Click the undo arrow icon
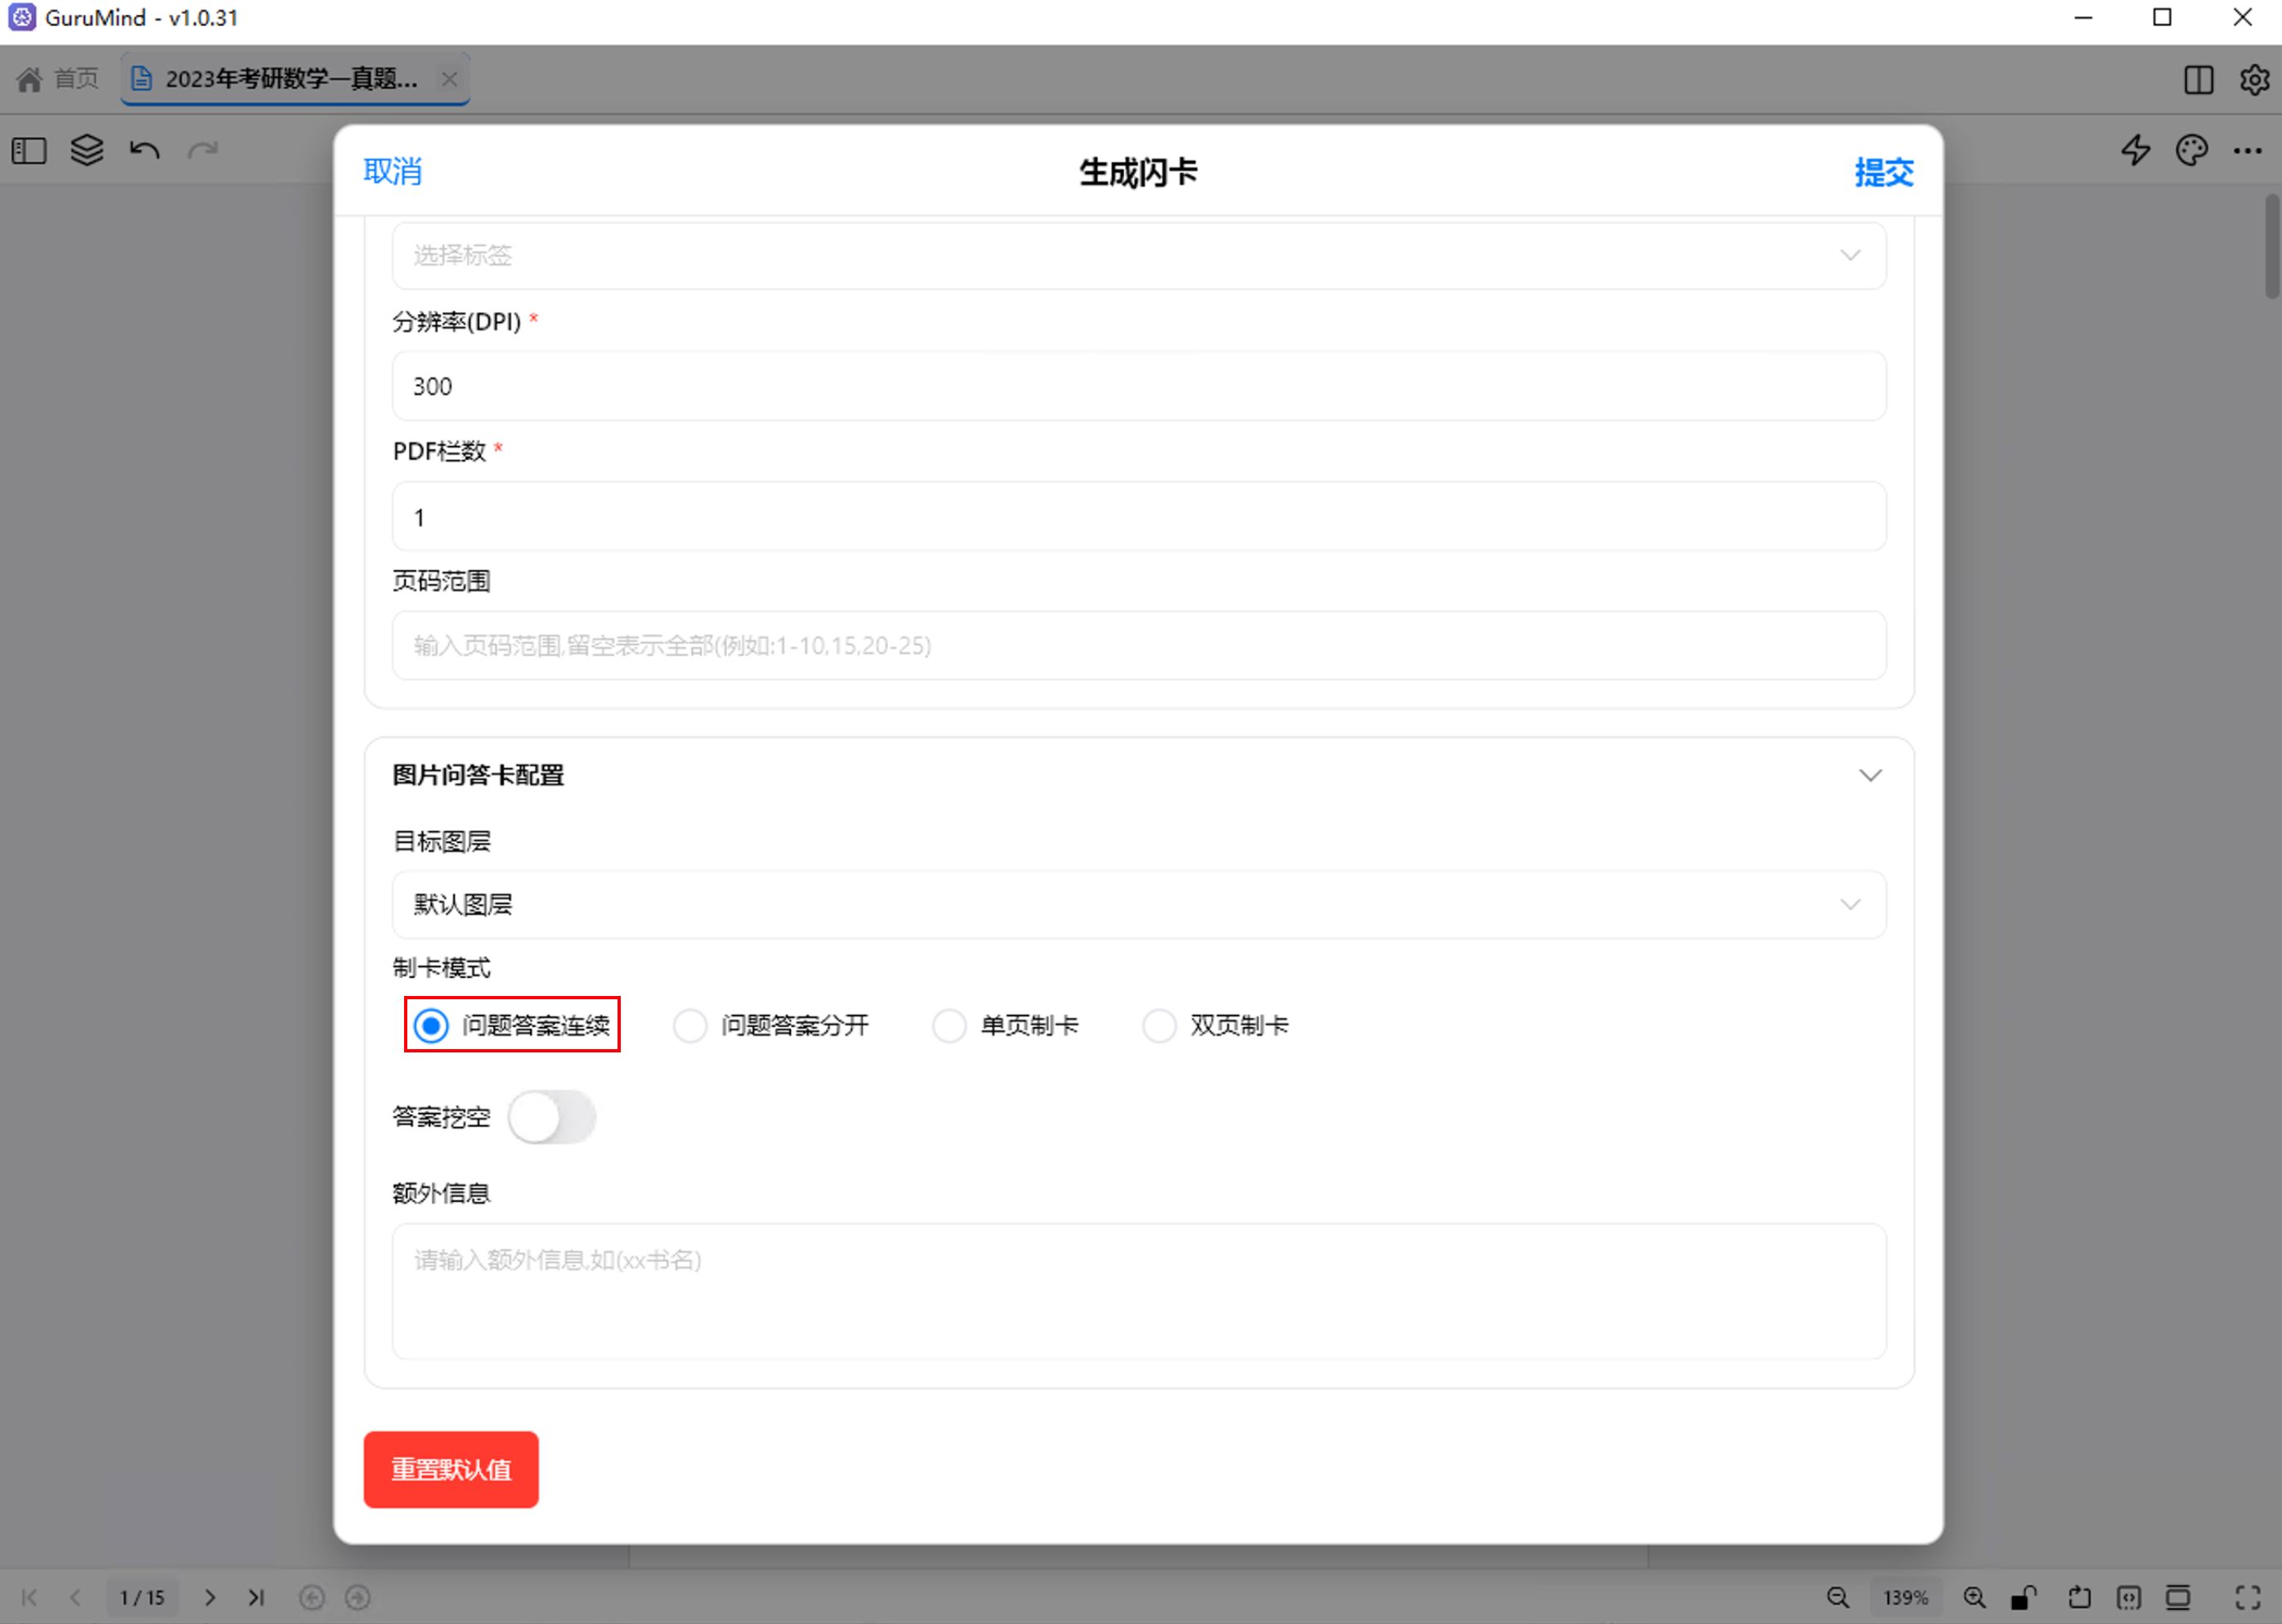2282x1624 pixels. pos(145,151)
